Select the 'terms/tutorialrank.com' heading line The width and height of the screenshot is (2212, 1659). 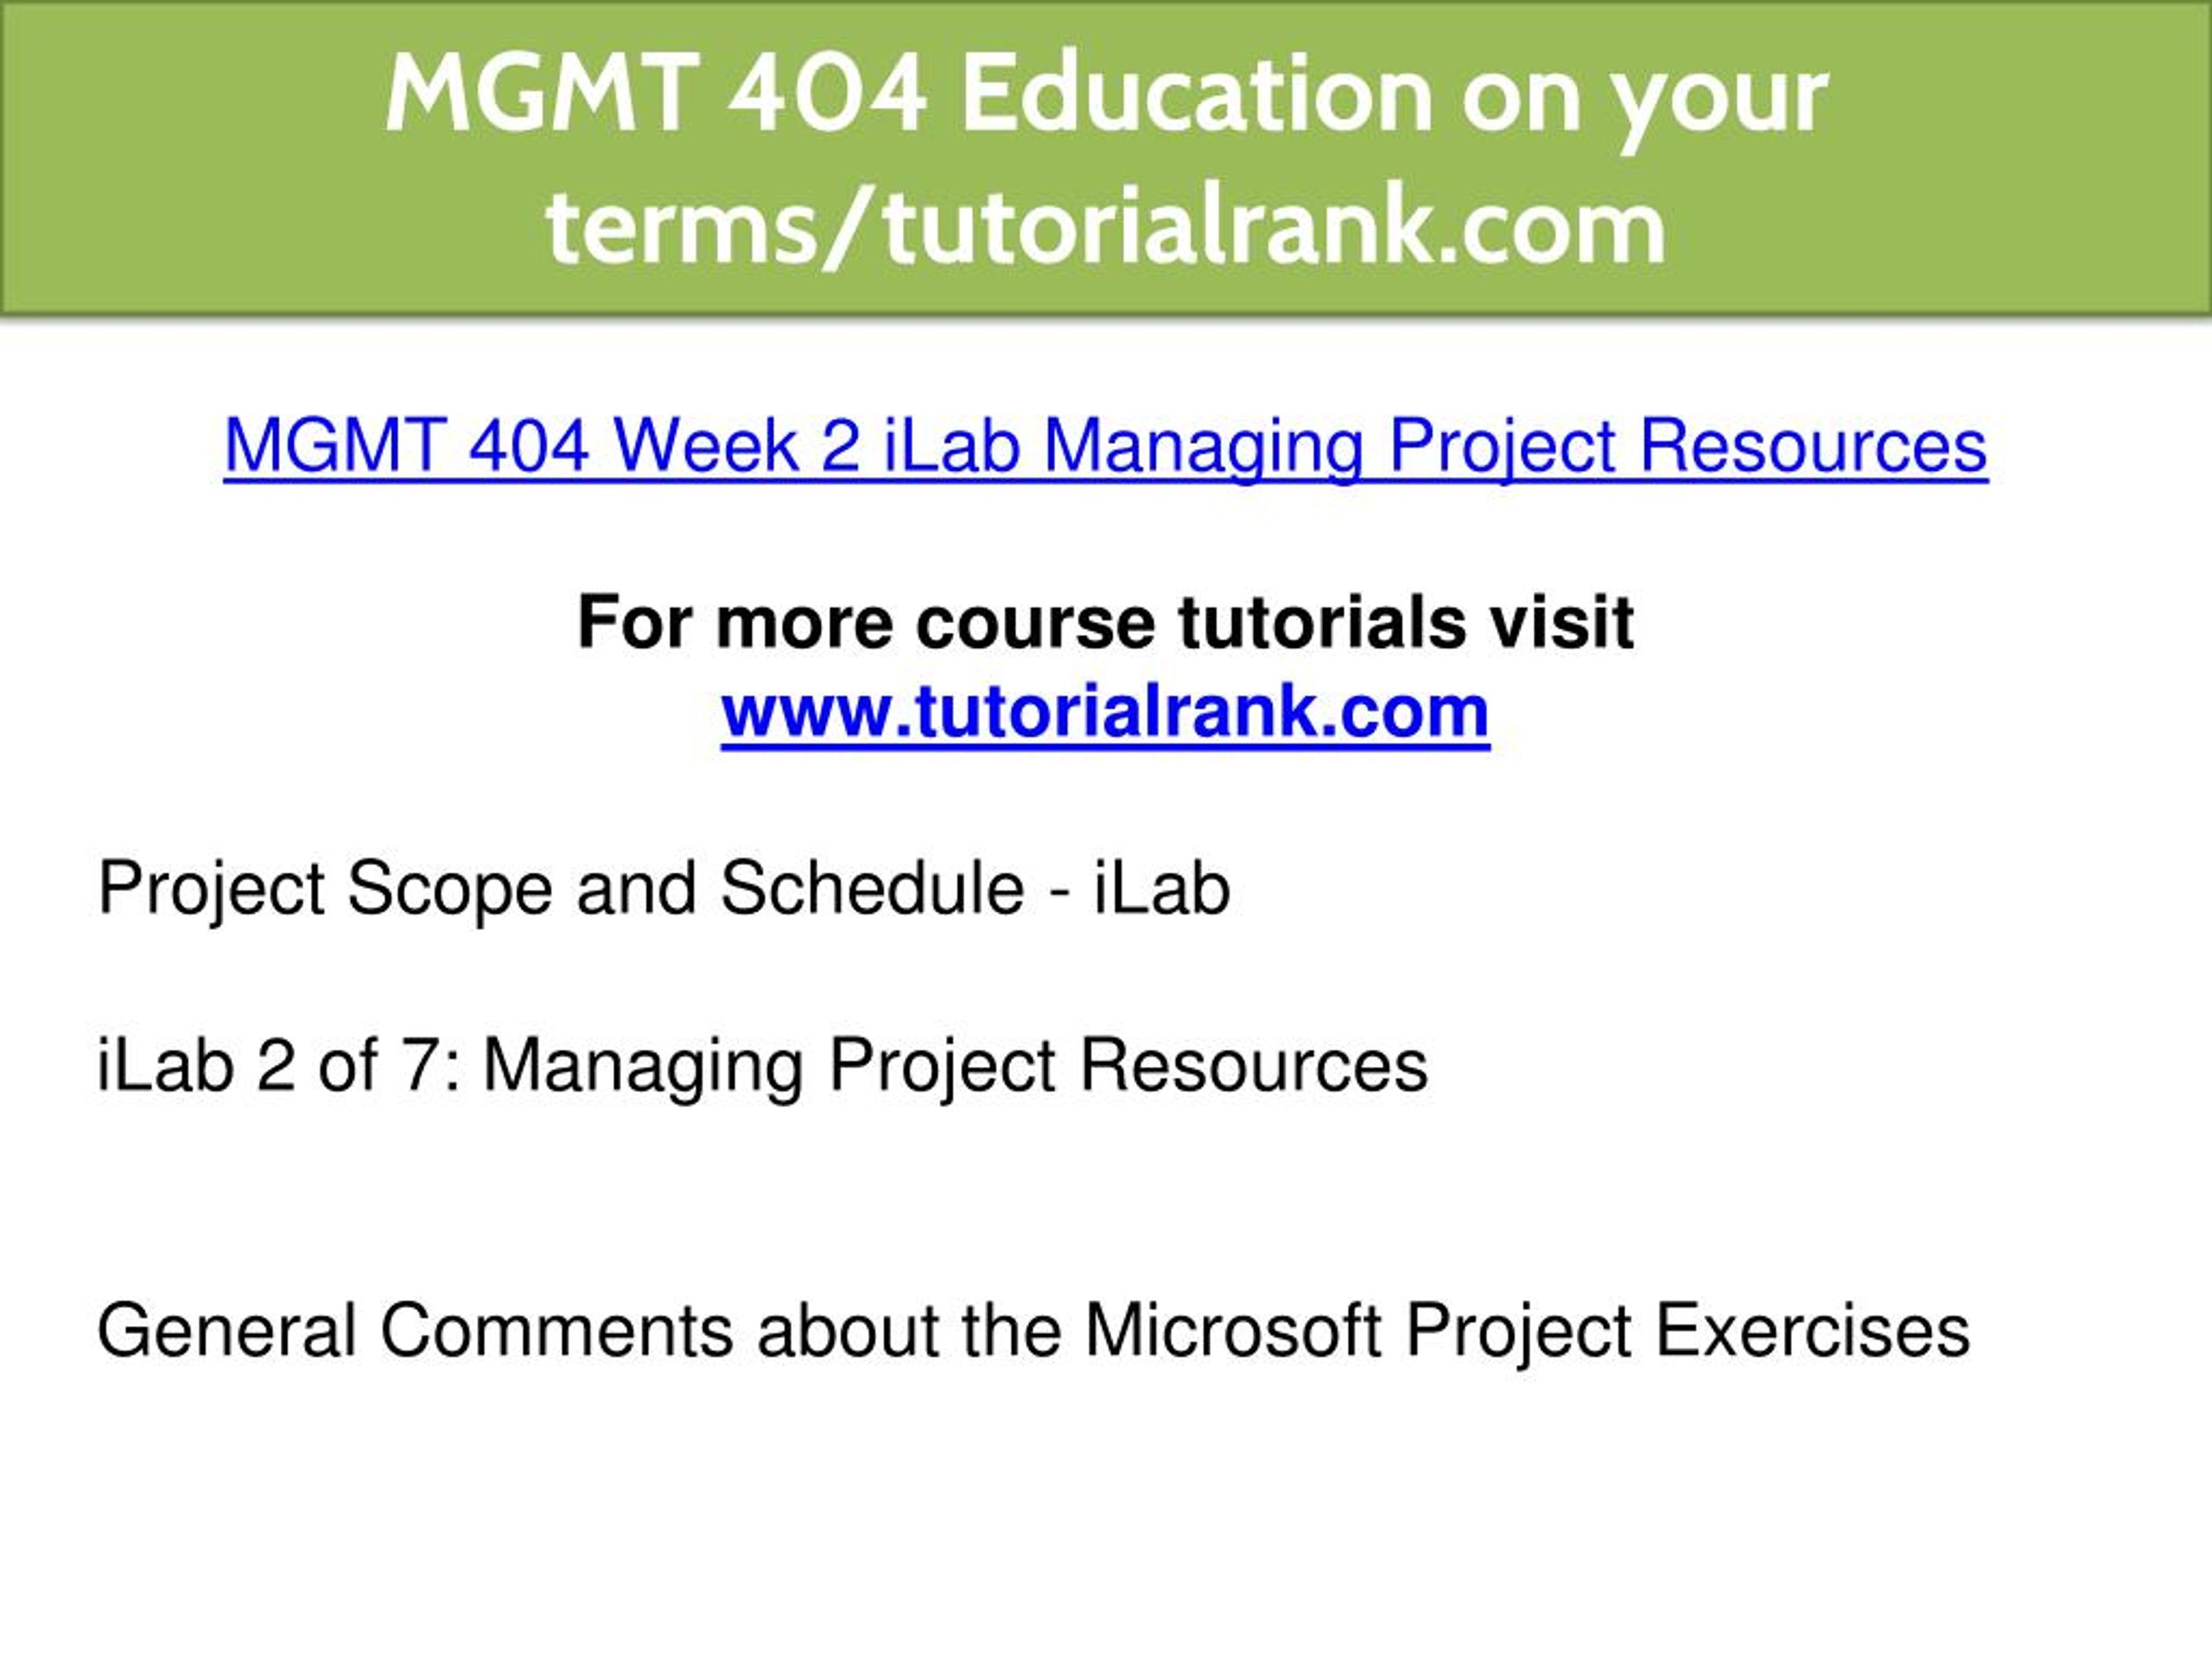click(1106, 229)
